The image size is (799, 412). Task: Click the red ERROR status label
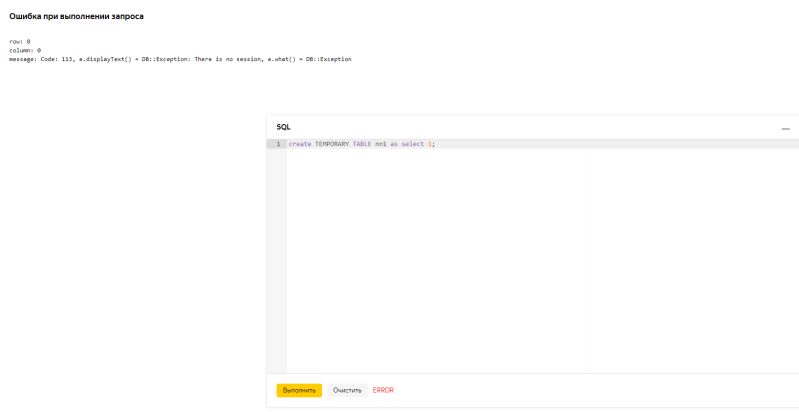pos(383,391)
